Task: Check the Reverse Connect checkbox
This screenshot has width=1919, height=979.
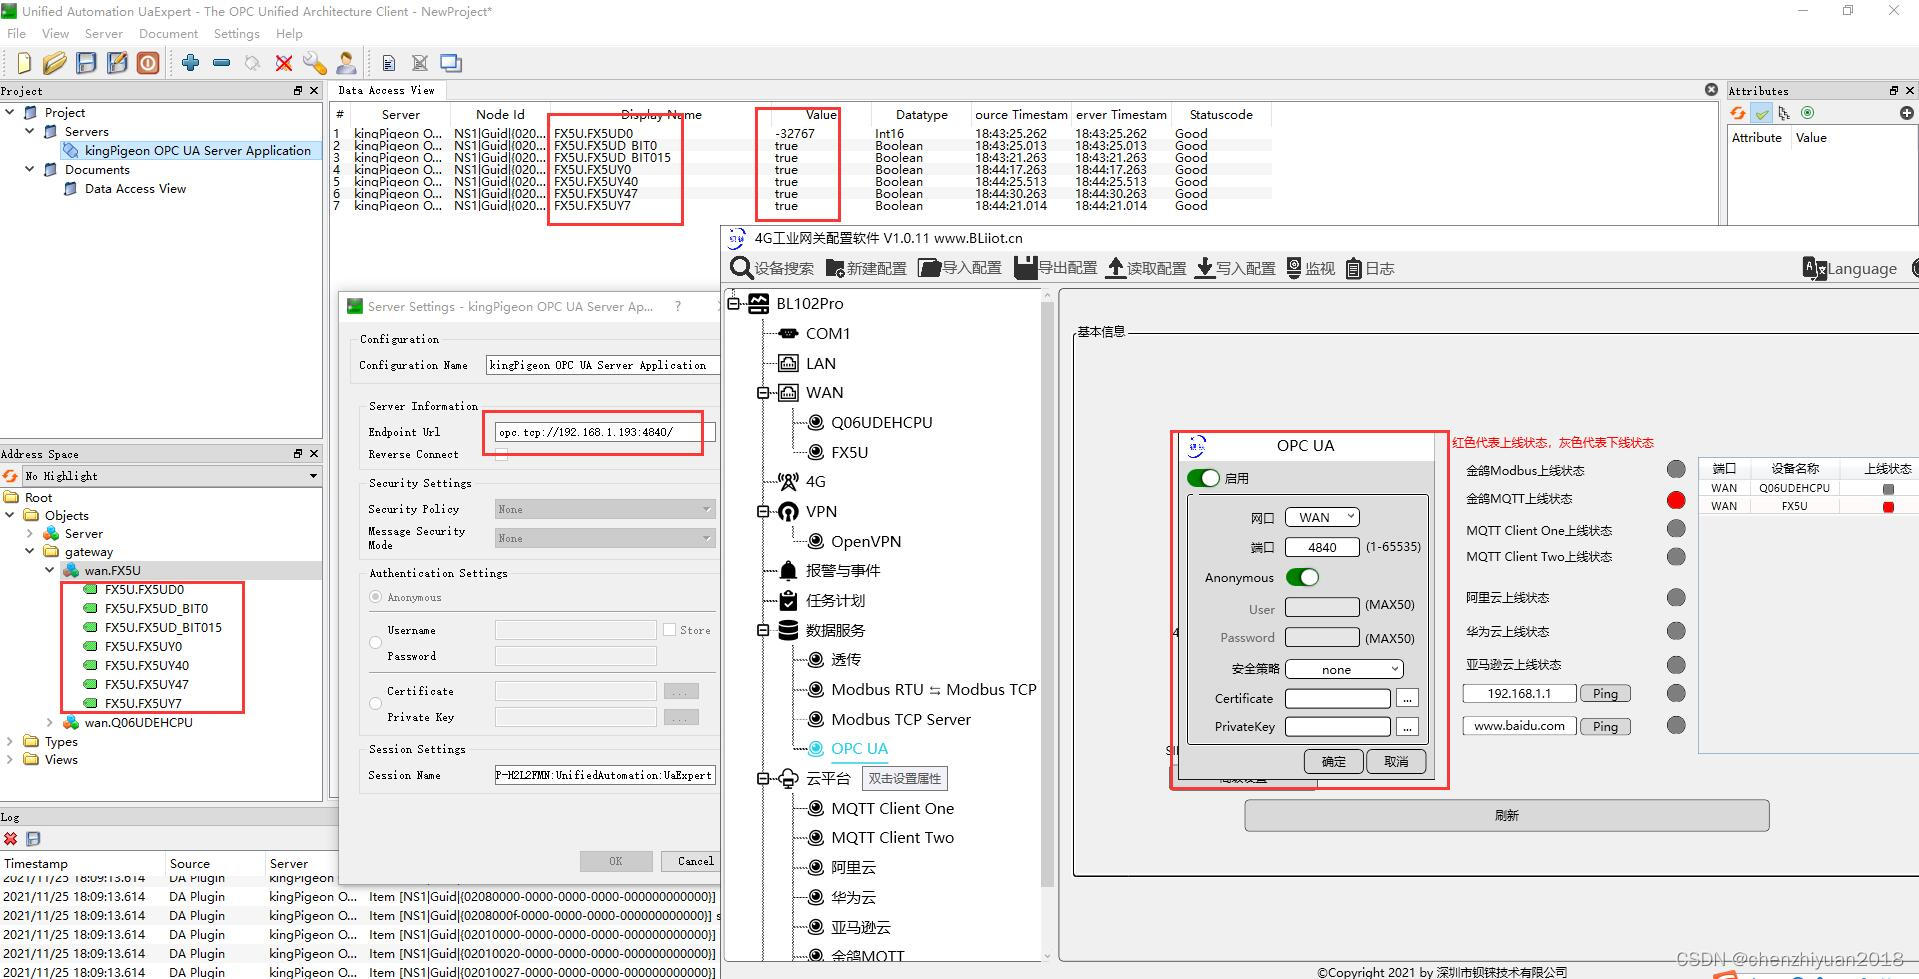Action: pos(501,455)
